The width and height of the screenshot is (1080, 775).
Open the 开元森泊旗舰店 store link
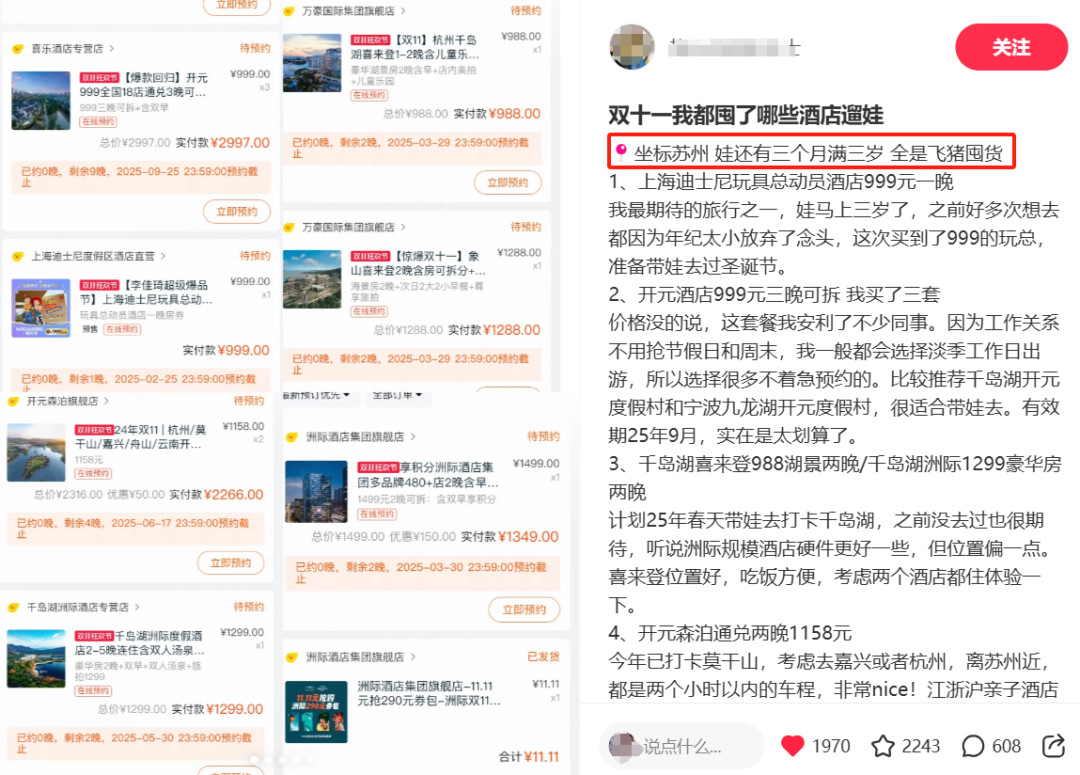click(62, 401)
